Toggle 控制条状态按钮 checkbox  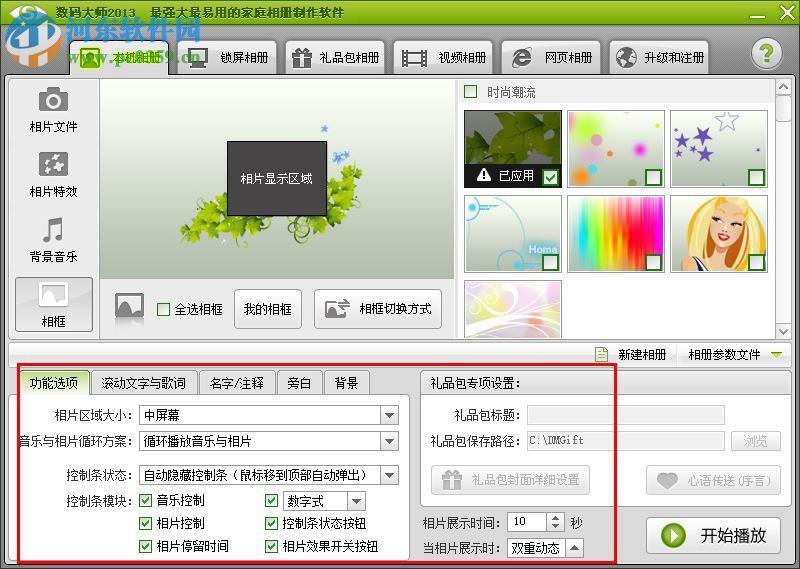click(x=271, y=523)
